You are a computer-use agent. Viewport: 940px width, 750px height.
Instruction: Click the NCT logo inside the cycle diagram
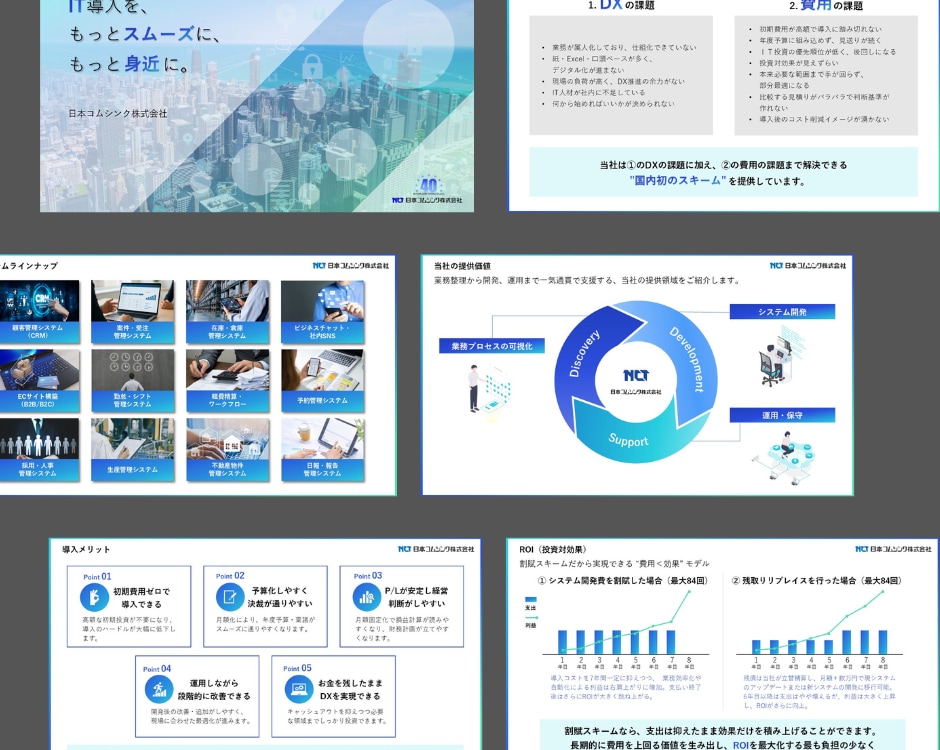point(635,381)
